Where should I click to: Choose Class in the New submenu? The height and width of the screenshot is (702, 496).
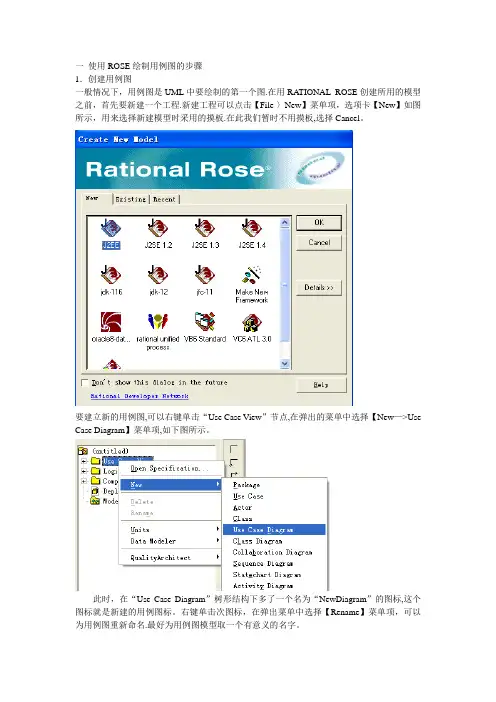[x=274, y=518]
